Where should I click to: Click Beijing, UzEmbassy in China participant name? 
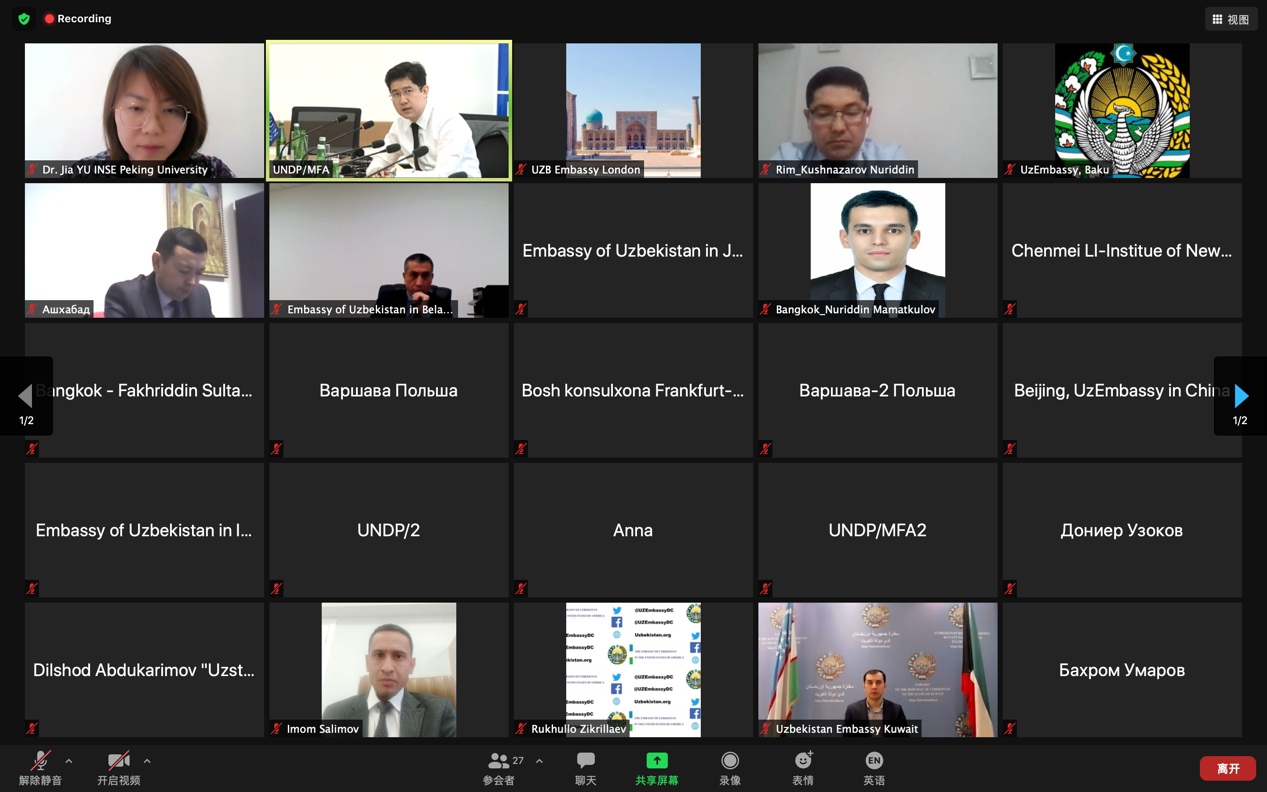click(x=1122, y=391)
